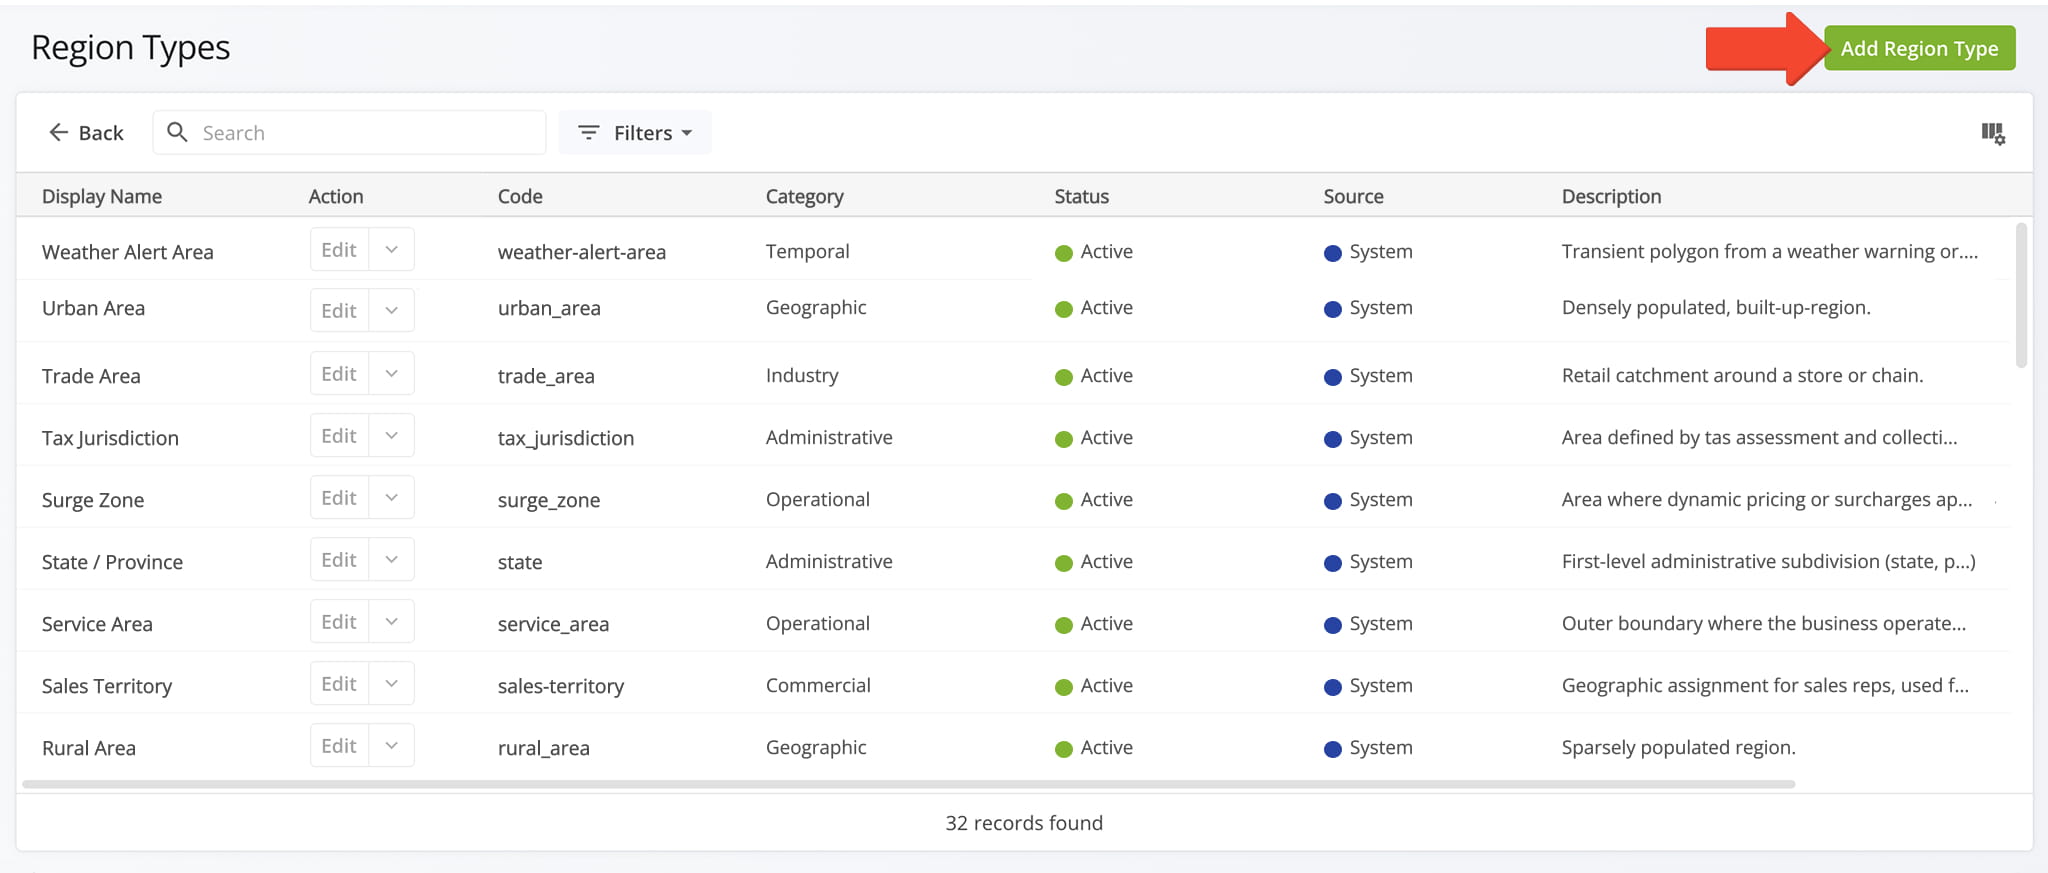Sort by the Status column header

tap(1082, 196)
